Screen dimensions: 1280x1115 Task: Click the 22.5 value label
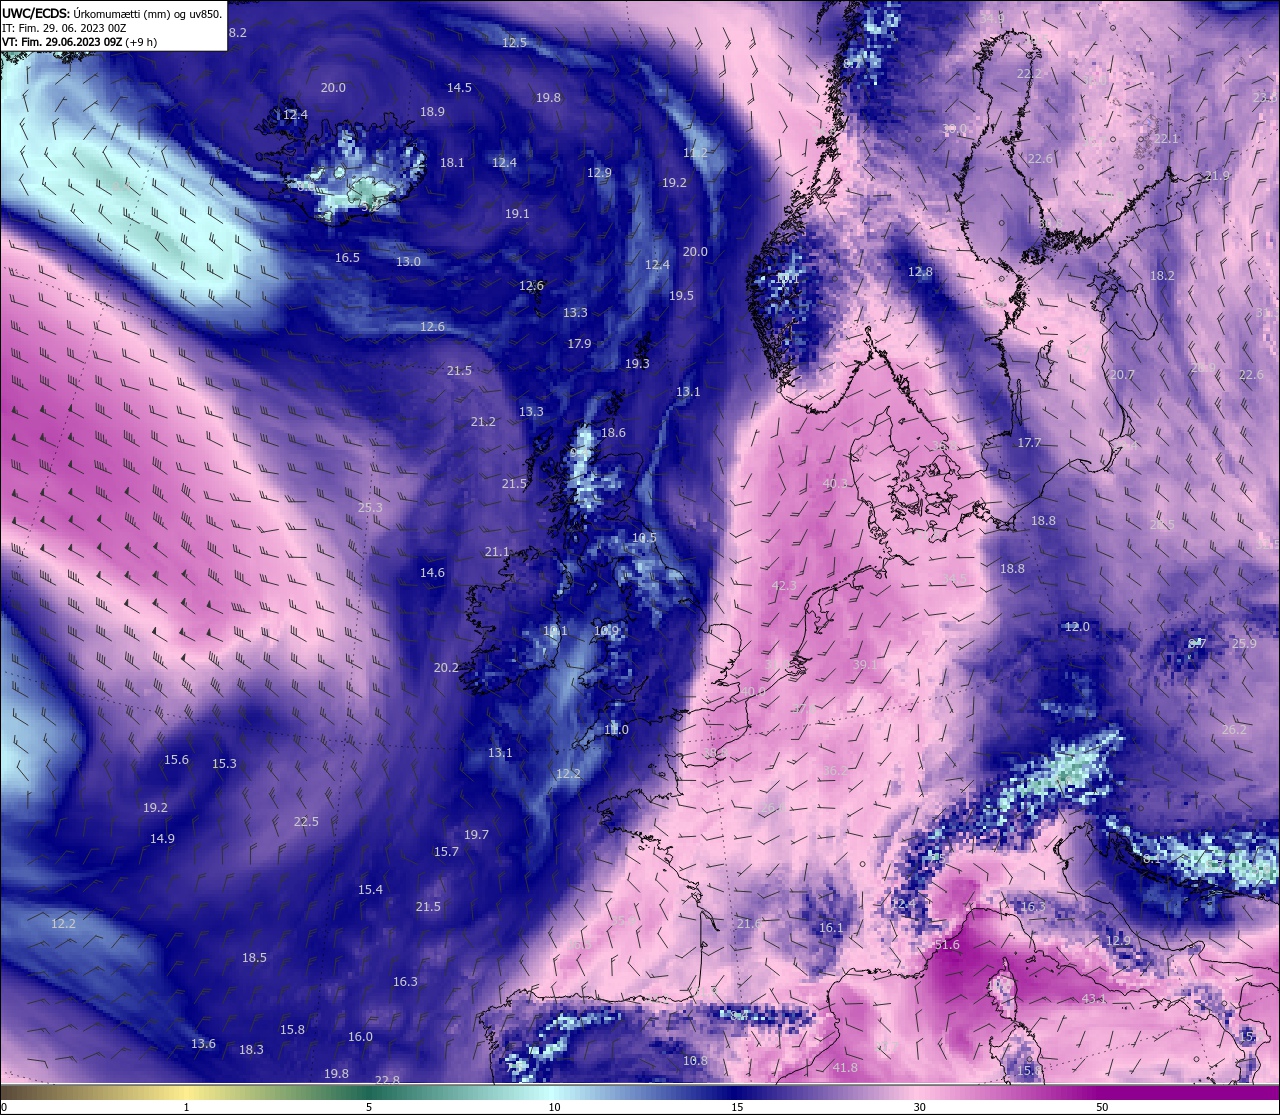point(306,822)
